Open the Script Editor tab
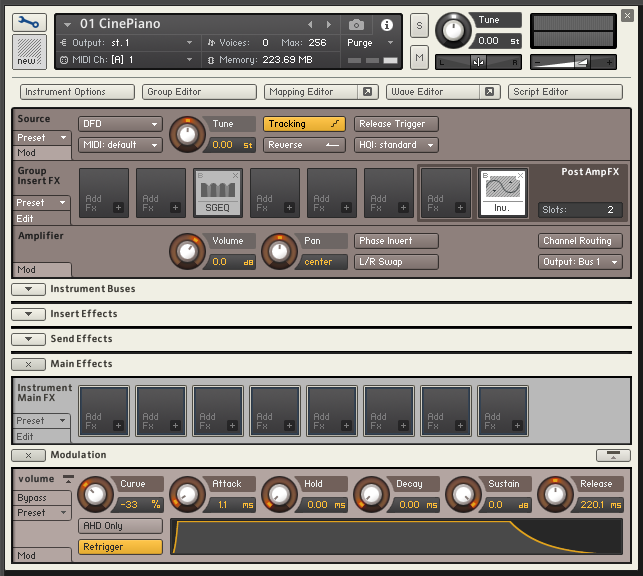This screenshot has height=576, width=643. click(565, 92)
